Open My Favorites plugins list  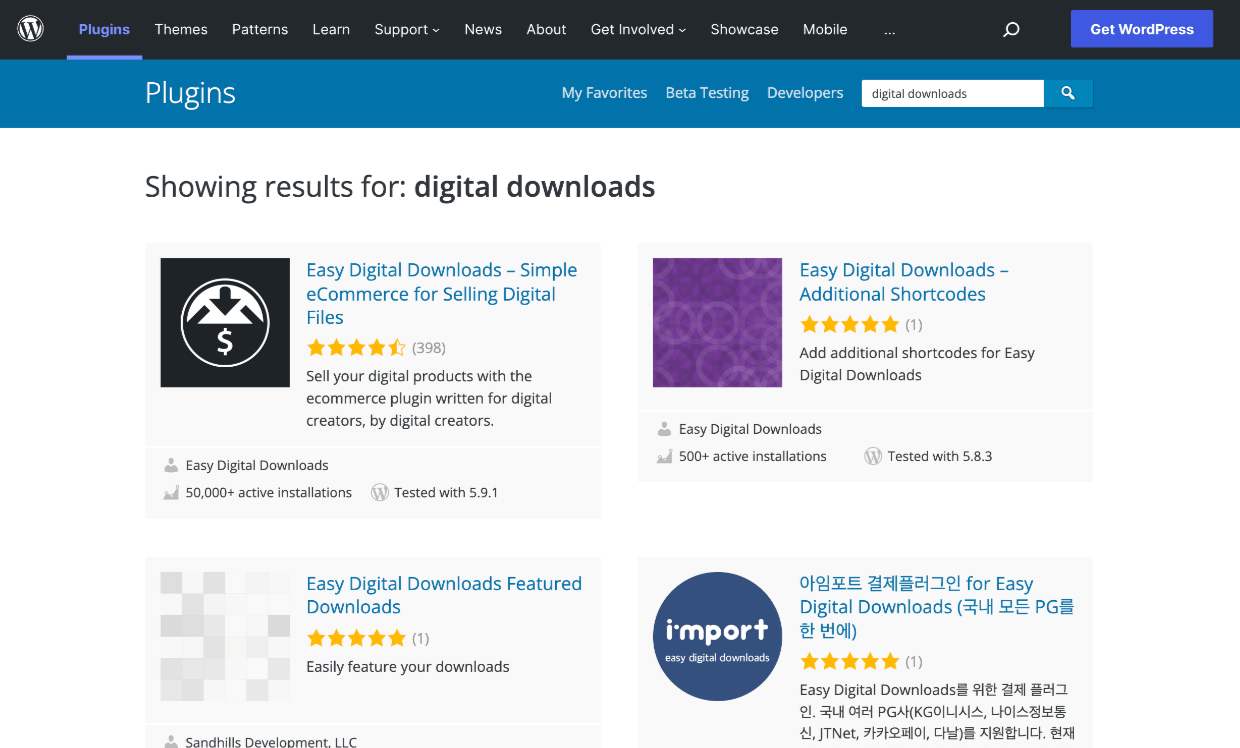pos(604,93)
